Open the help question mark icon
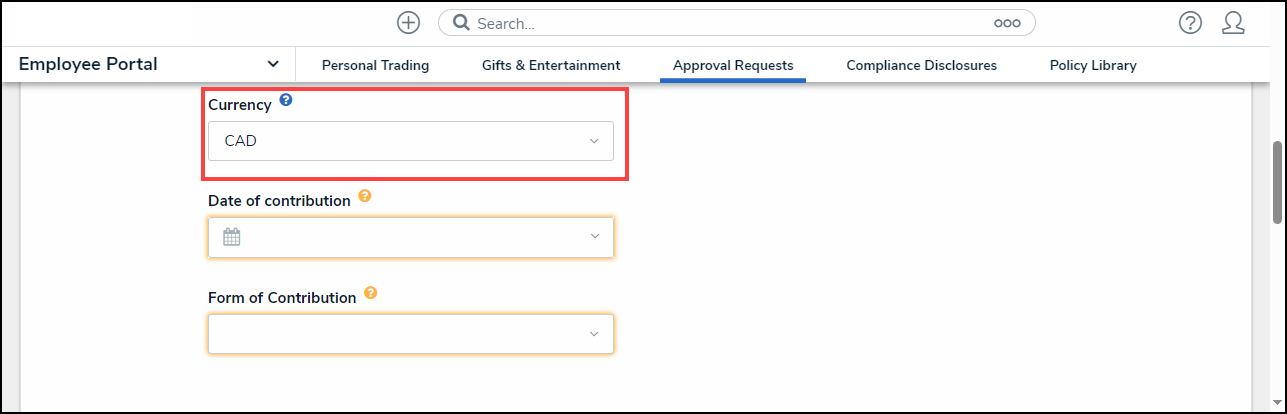The image size is (1287, 414). pos(1190,23)
